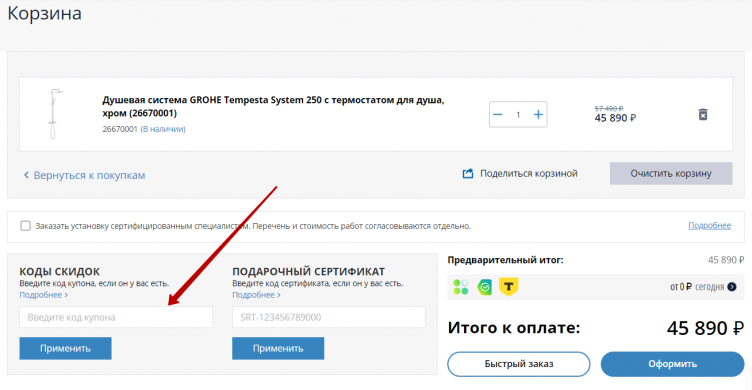This screenshot has height=390, width=752.
Task: Focus the gift certificate SRT code field
Action: click(329, 317)
